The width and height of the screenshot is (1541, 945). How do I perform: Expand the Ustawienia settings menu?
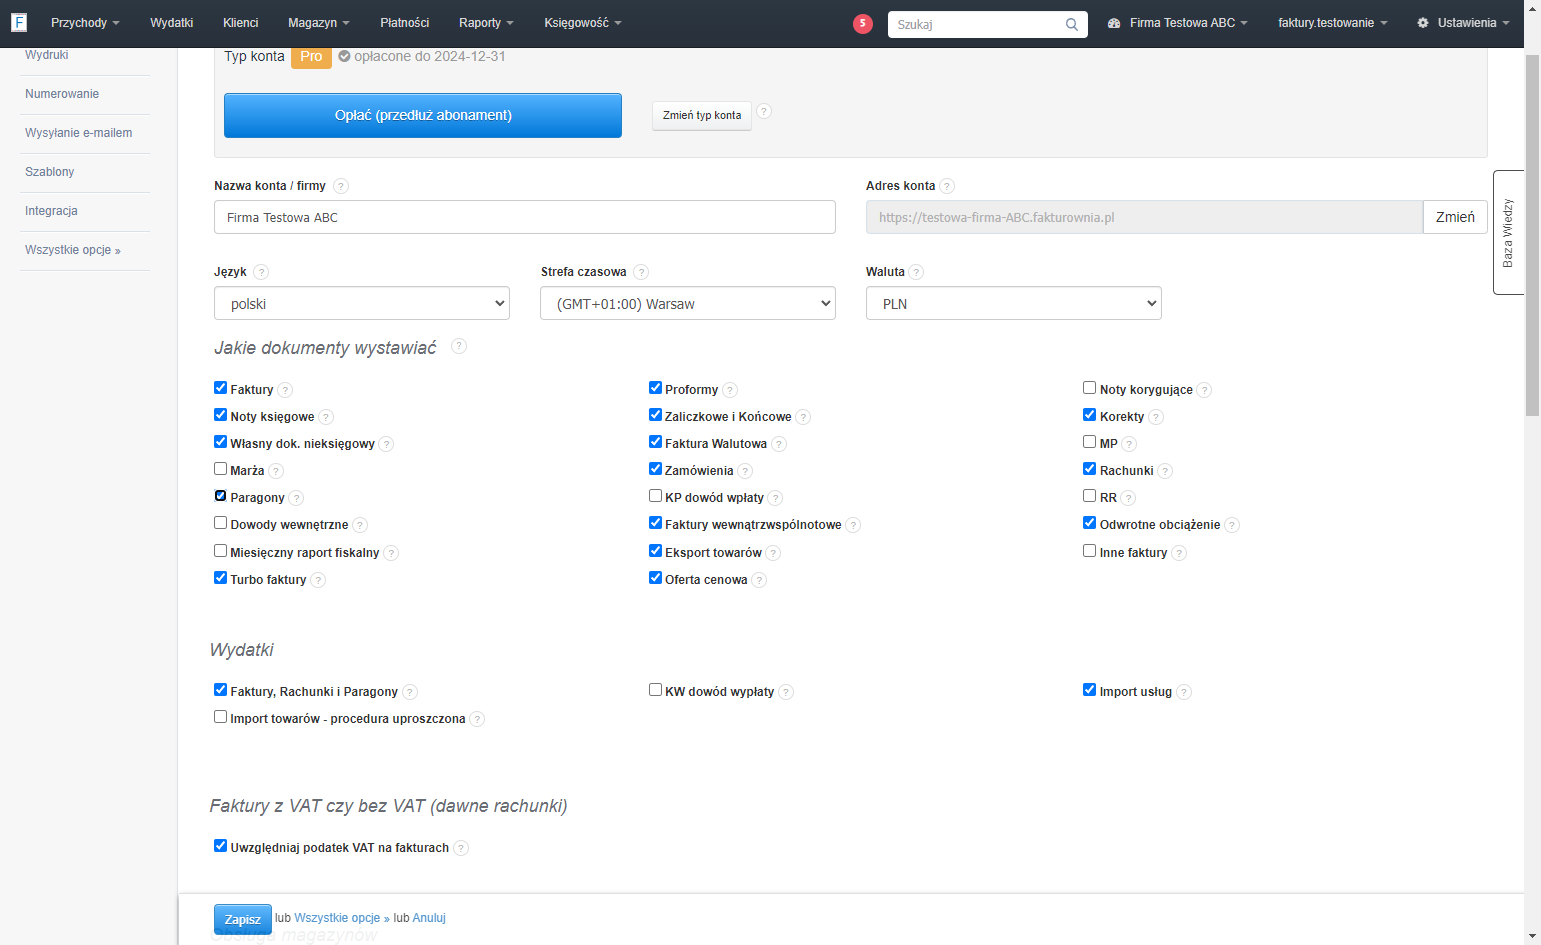[1463, 23]
